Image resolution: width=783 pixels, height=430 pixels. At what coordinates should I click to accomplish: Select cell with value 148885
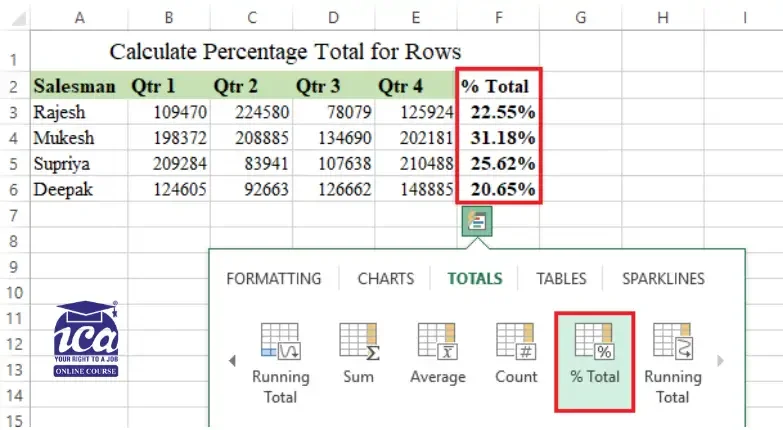click(415, 190)
